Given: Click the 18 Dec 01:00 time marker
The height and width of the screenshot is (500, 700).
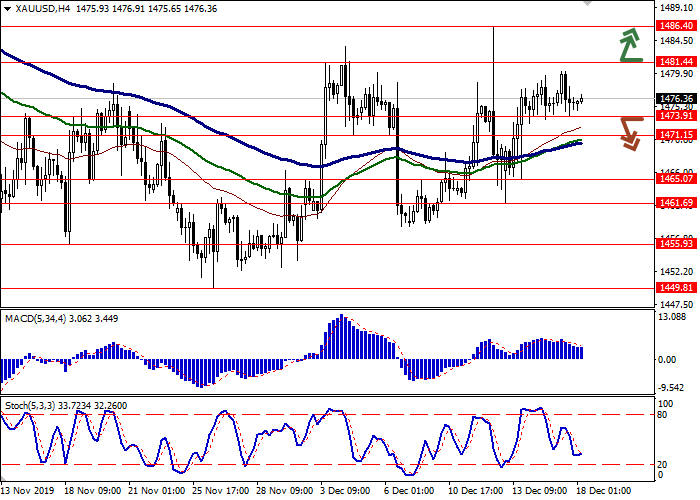Looking at the screenshot, I should [x=609, y=492].
